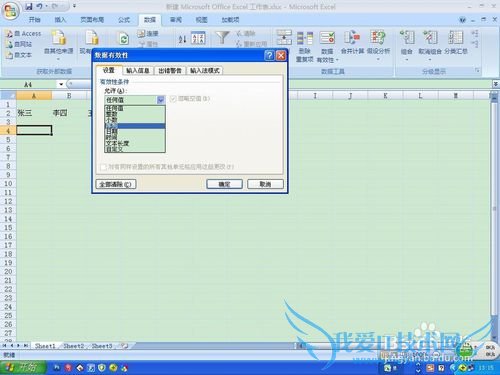Choose 小数 from the allow list
Image resolution: width=500 pixels, height=375 pixels.
[x=135, y=120]
